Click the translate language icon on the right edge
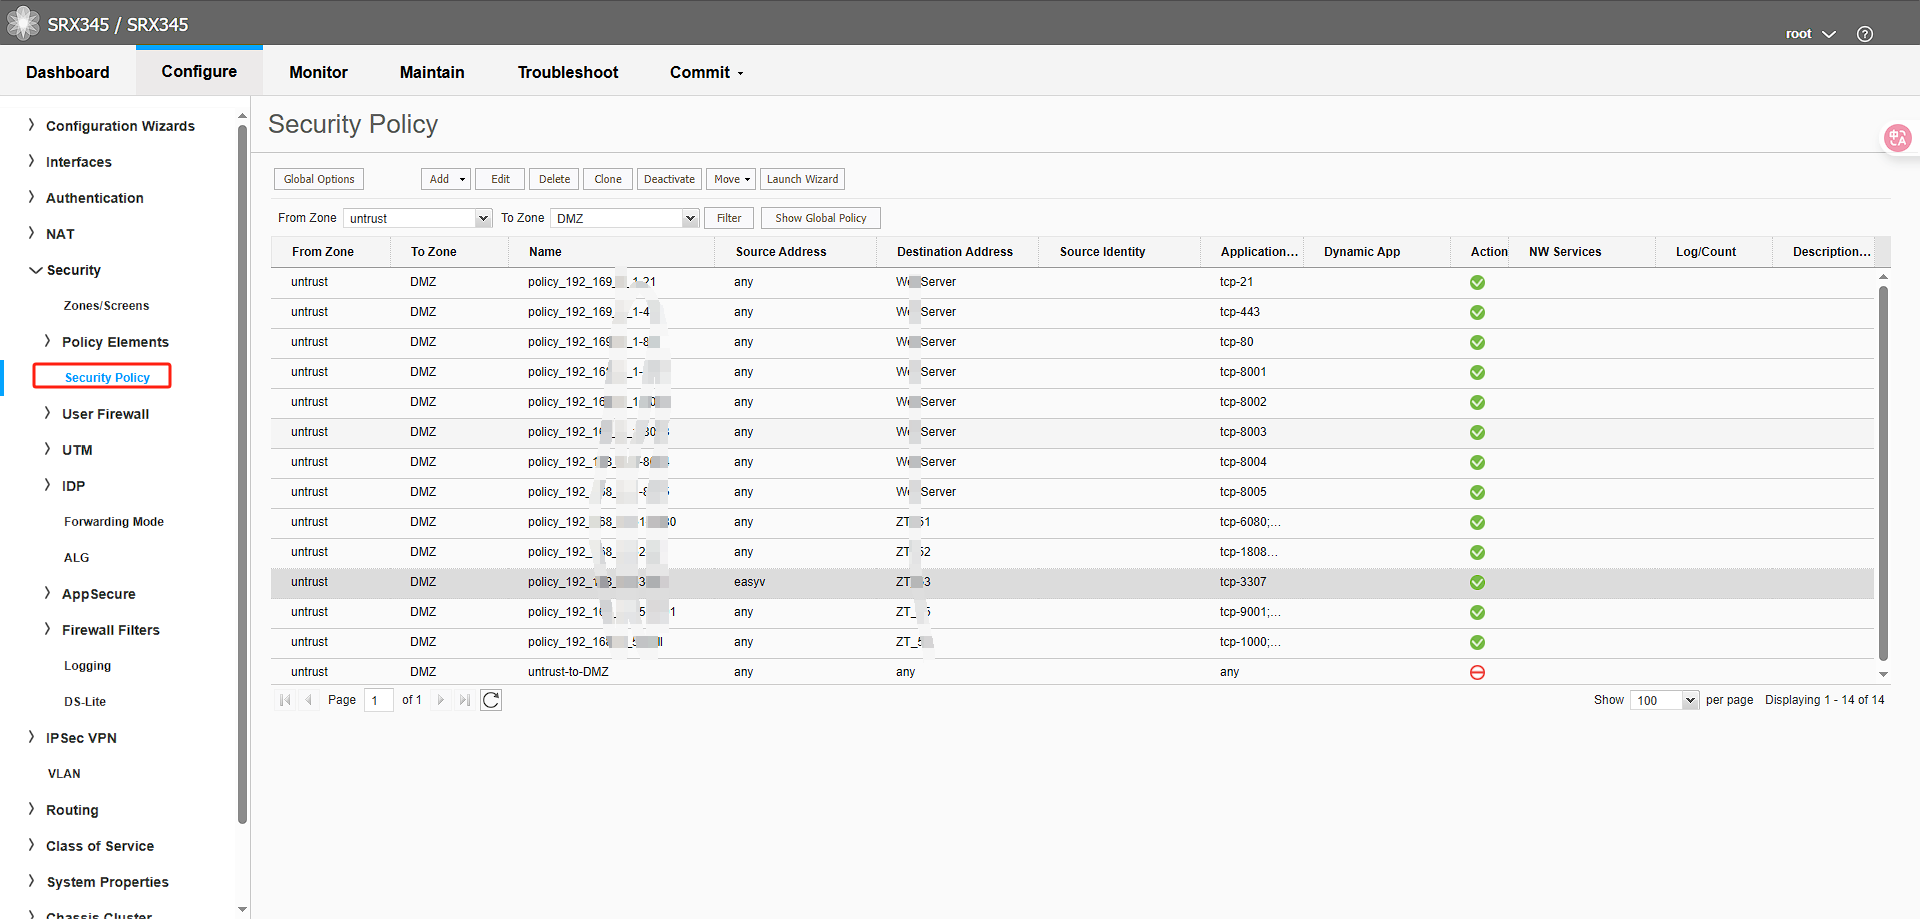 (x=1897, y=138)
